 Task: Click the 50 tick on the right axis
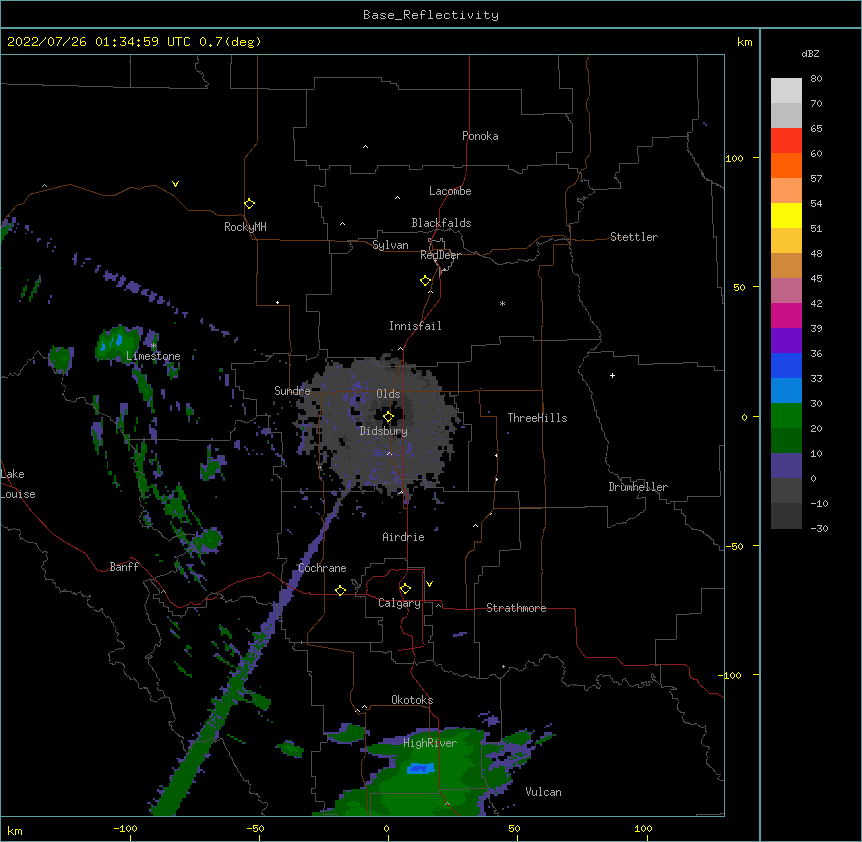[739, 287]
